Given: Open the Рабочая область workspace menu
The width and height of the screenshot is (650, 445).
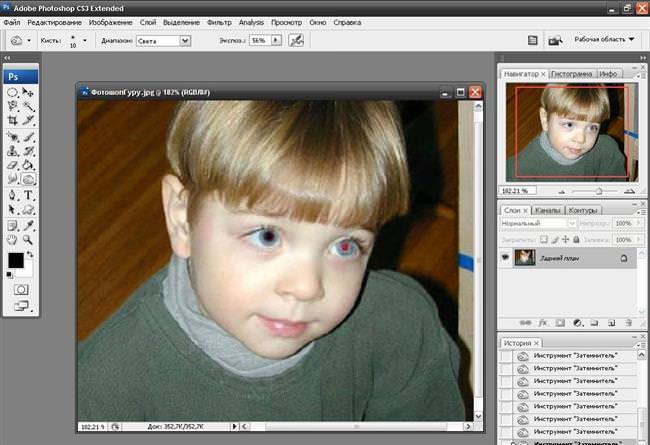Looking at the screenshot, I should click(x=604, y=39).
